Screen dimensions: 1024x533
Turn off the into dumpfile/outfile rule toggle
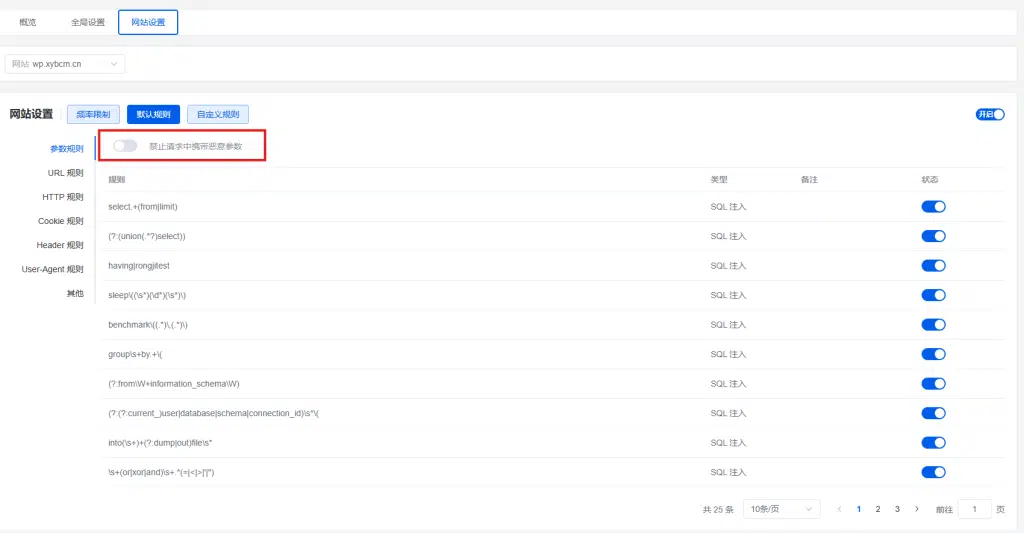[x=933, y=443]
